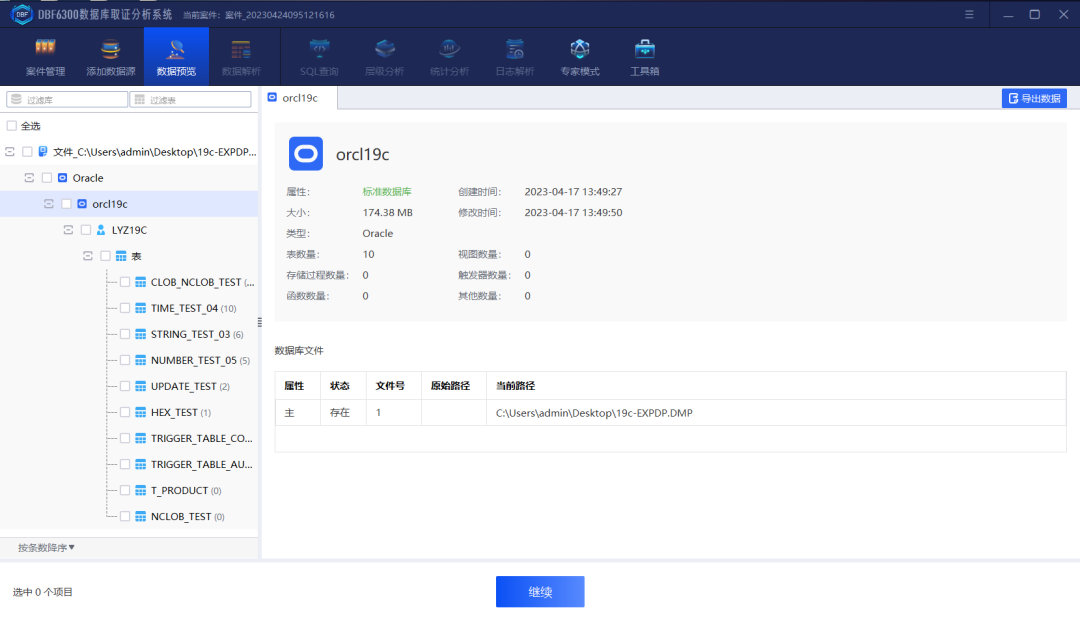
Task: Open SQL查询 query tool
Action: pos(319,56)
